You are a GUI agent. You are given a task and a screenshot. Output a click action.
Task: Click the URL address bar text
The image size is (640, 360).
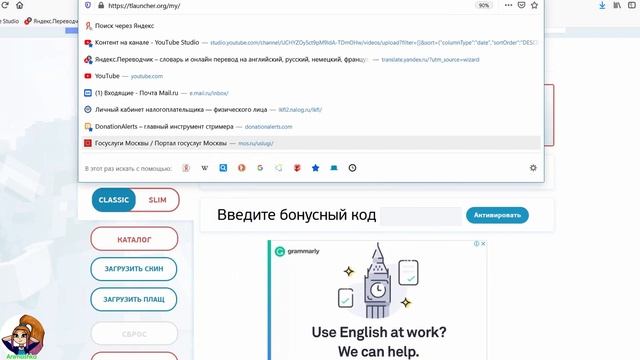point(144,6)
